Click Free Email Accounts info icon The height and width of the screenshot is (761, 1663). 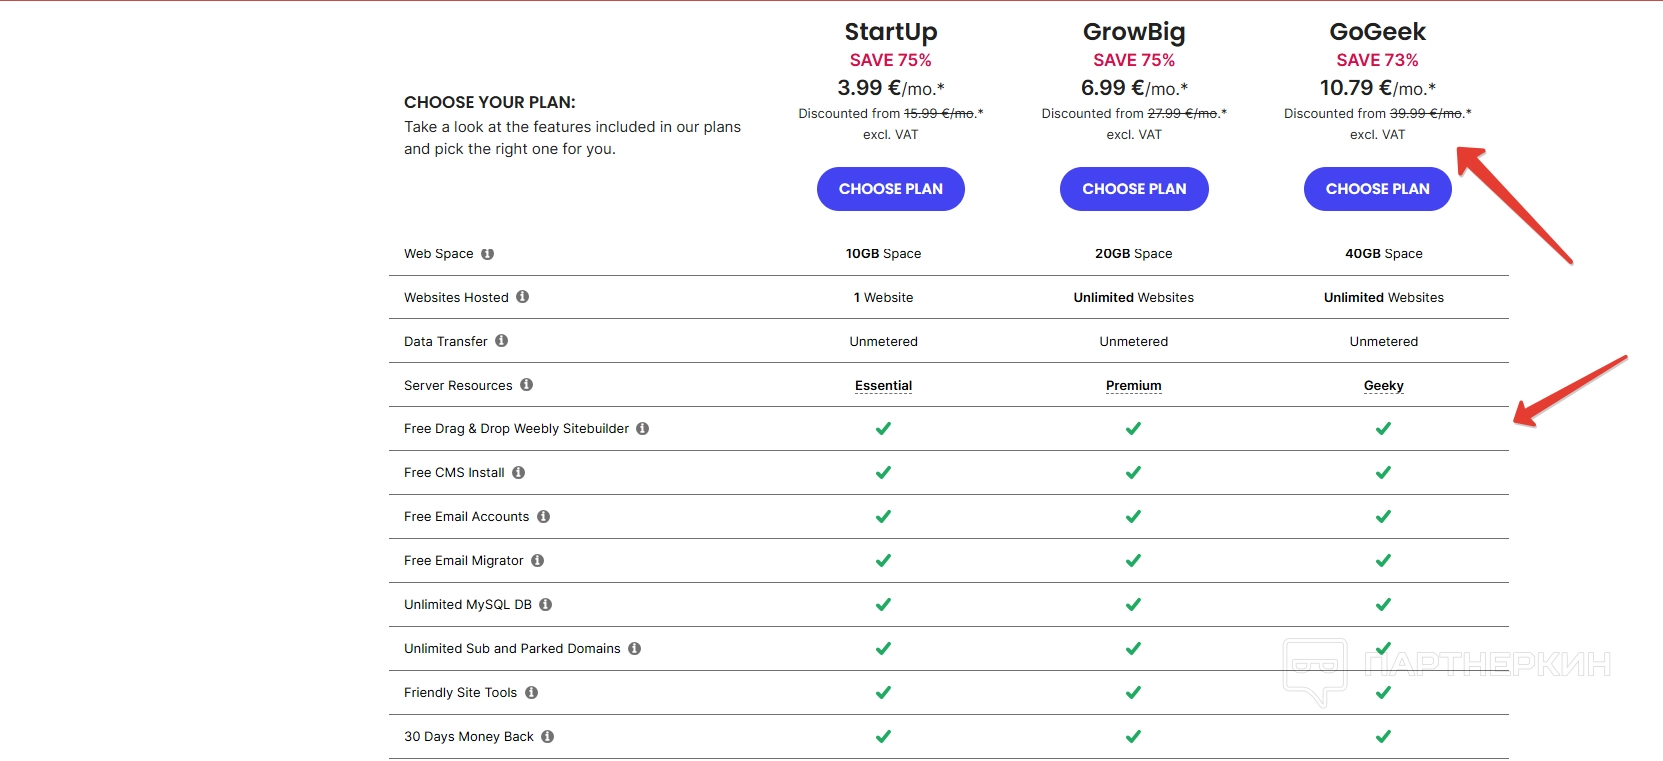coord(543,517)
